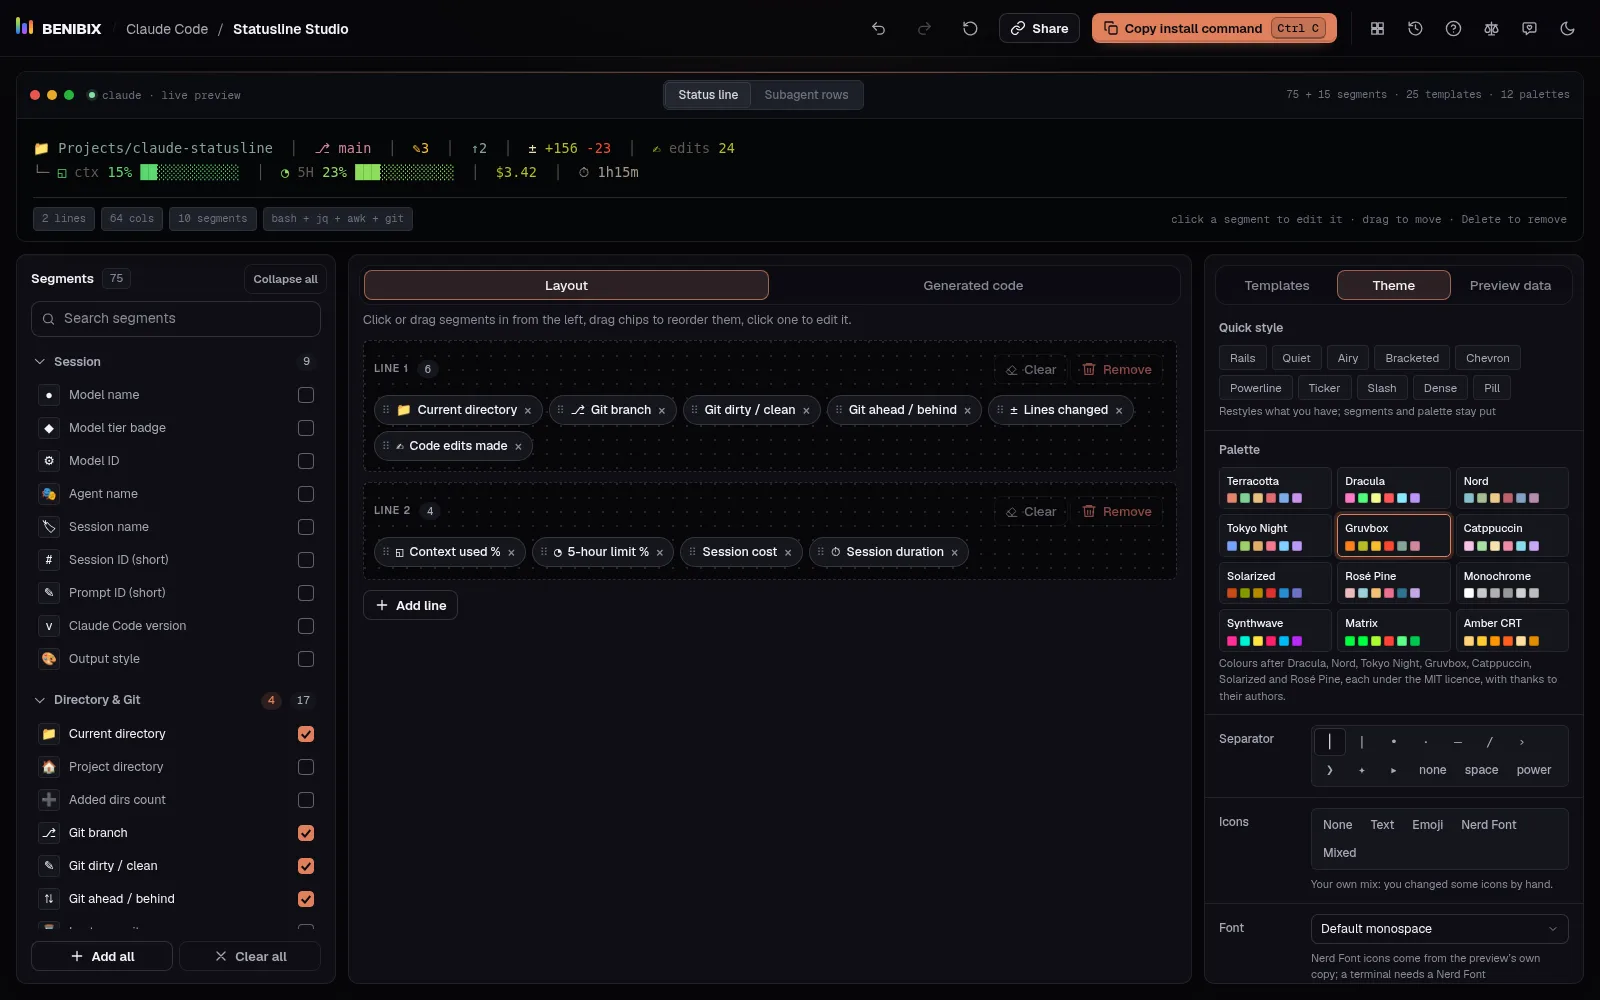Open the feedback chat icon
Screen dimensions: 1600x1000
tap(1529, 29)
